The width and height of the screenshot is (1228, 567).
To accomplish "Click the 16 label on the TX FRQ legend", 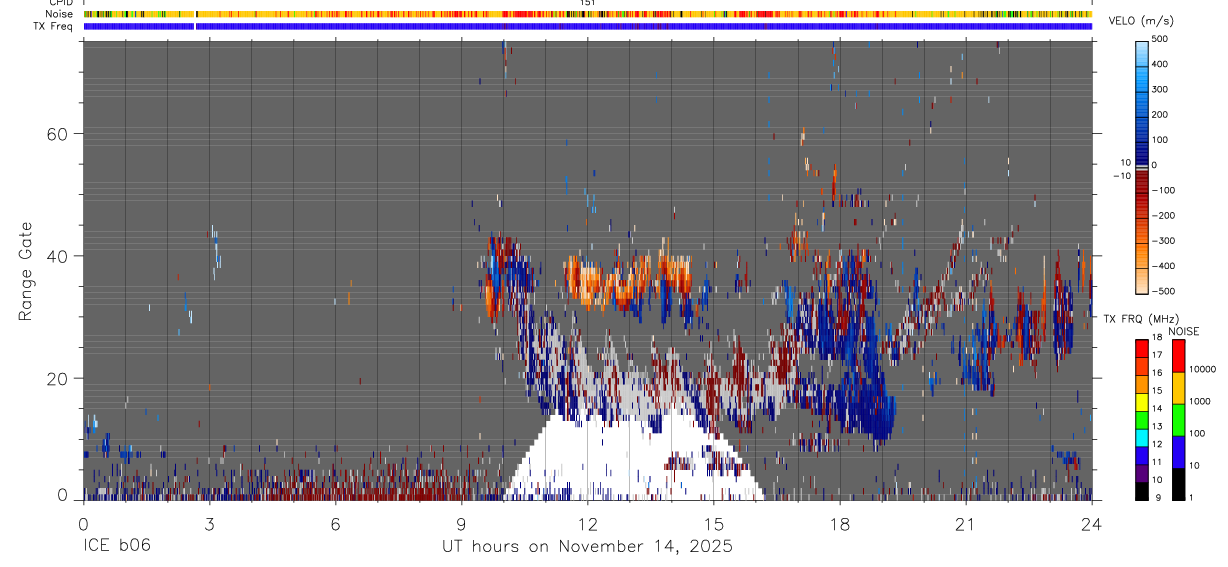I will coord(1156,373).
